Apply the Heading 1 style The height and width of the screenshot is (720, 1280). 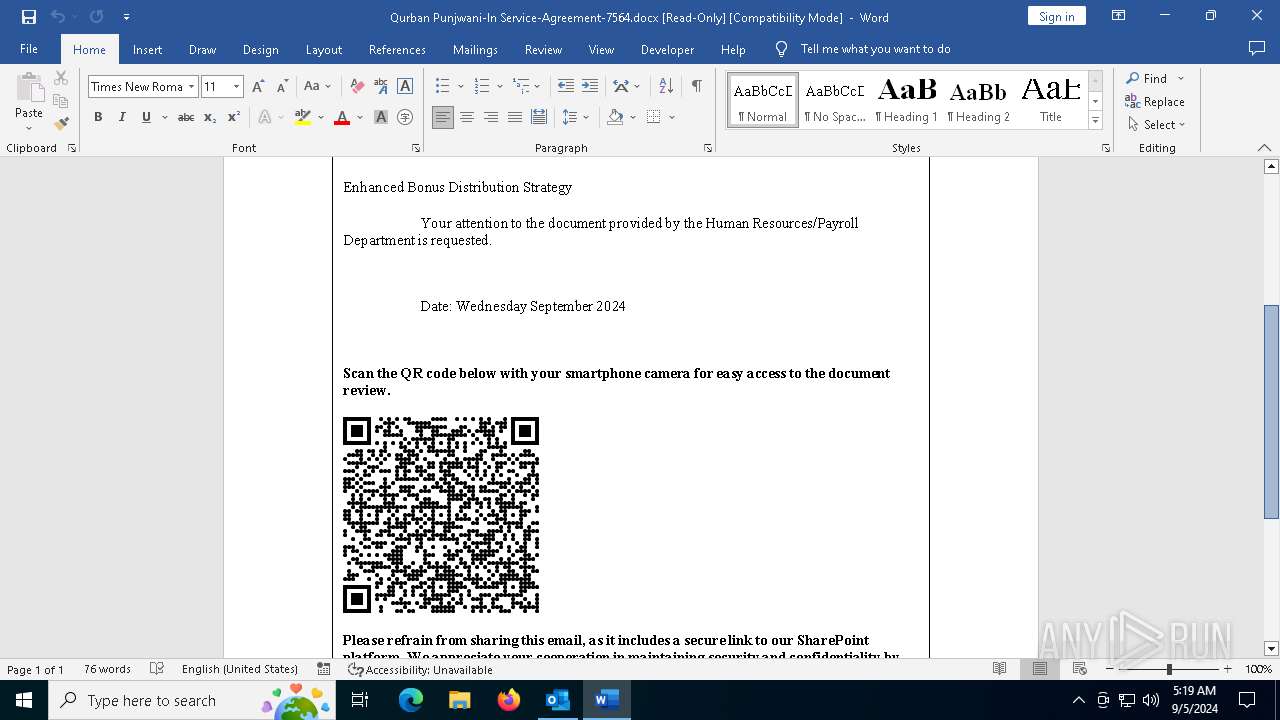point(907,100)
